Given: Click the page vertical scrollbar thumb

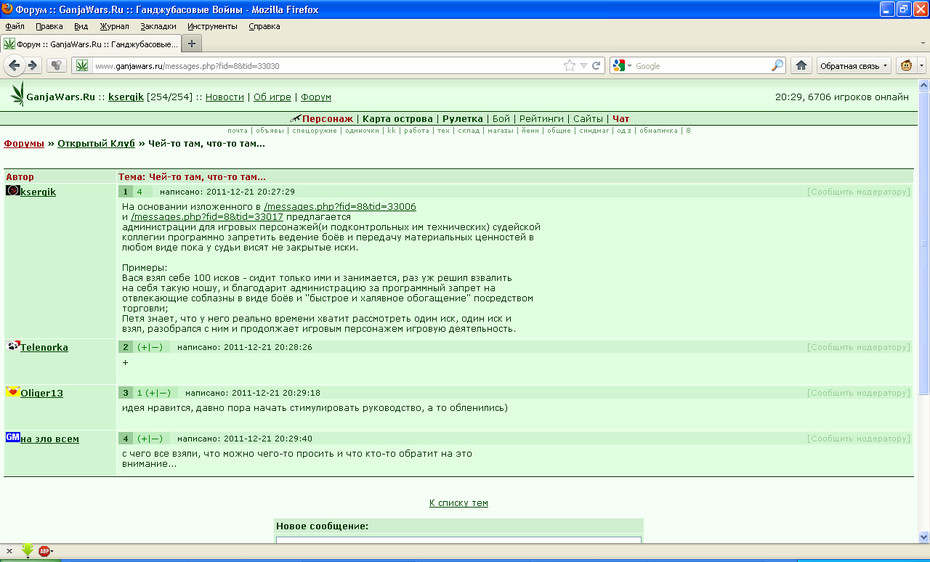Looking at the screenshot, I should point(923,242).
